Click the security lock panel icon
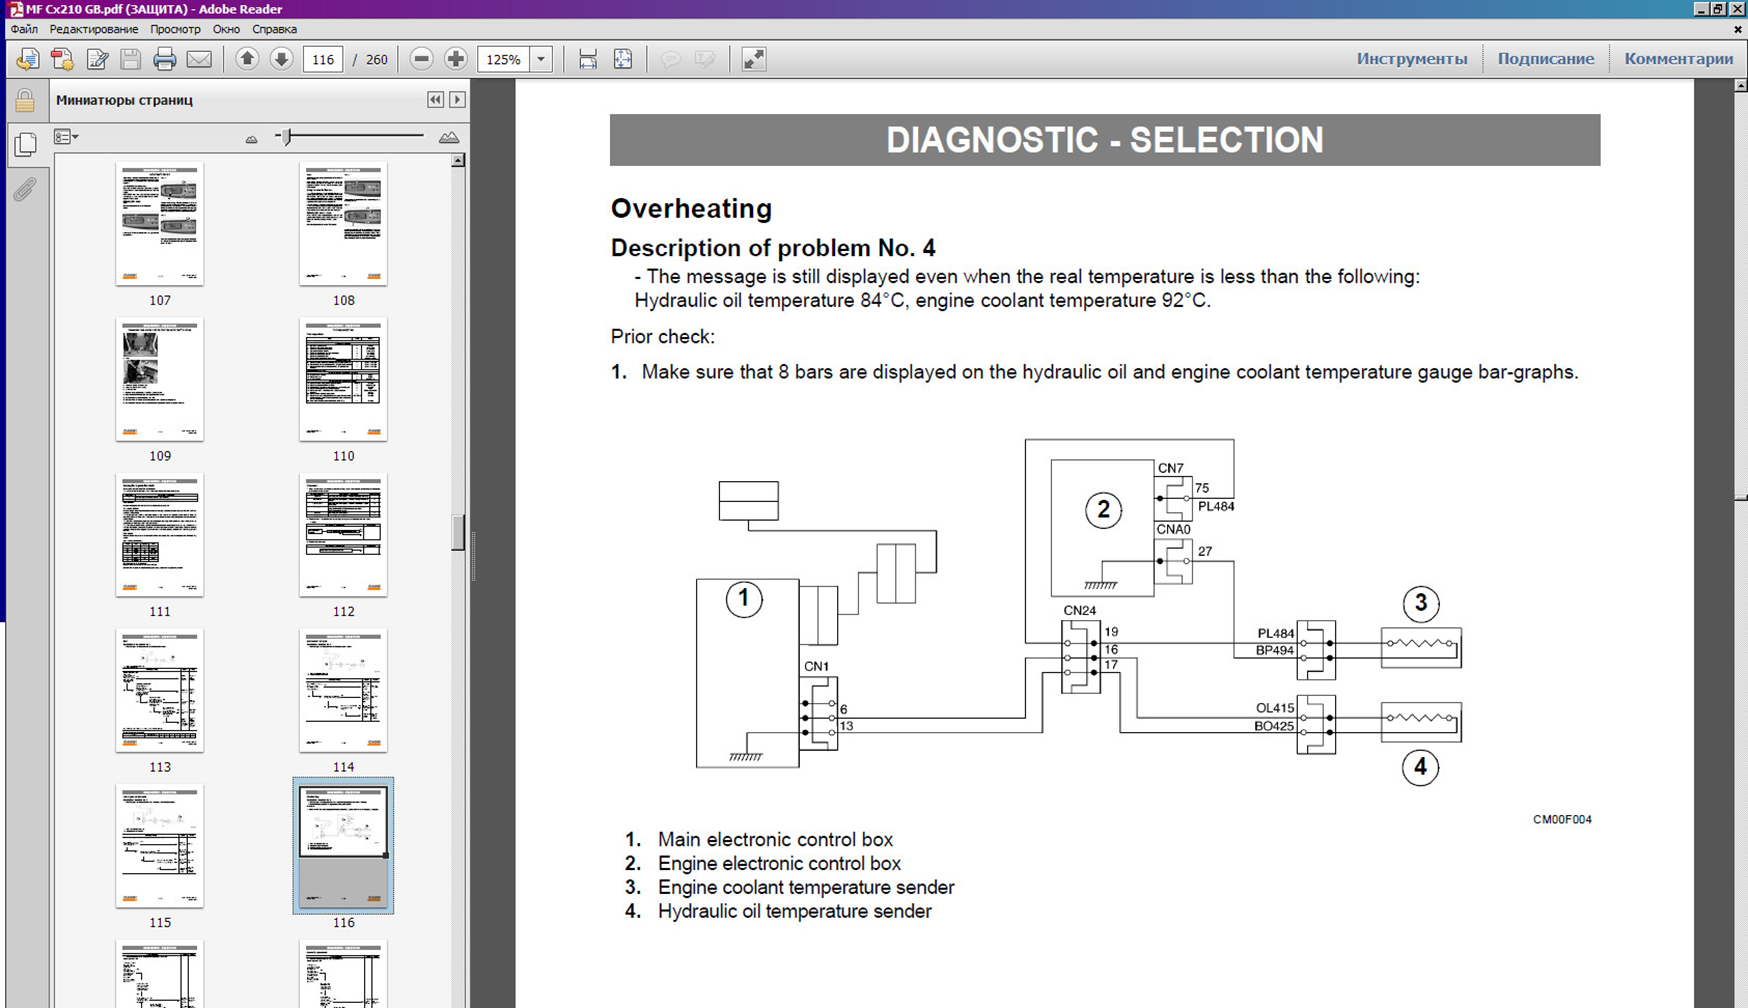 [25, 101]
